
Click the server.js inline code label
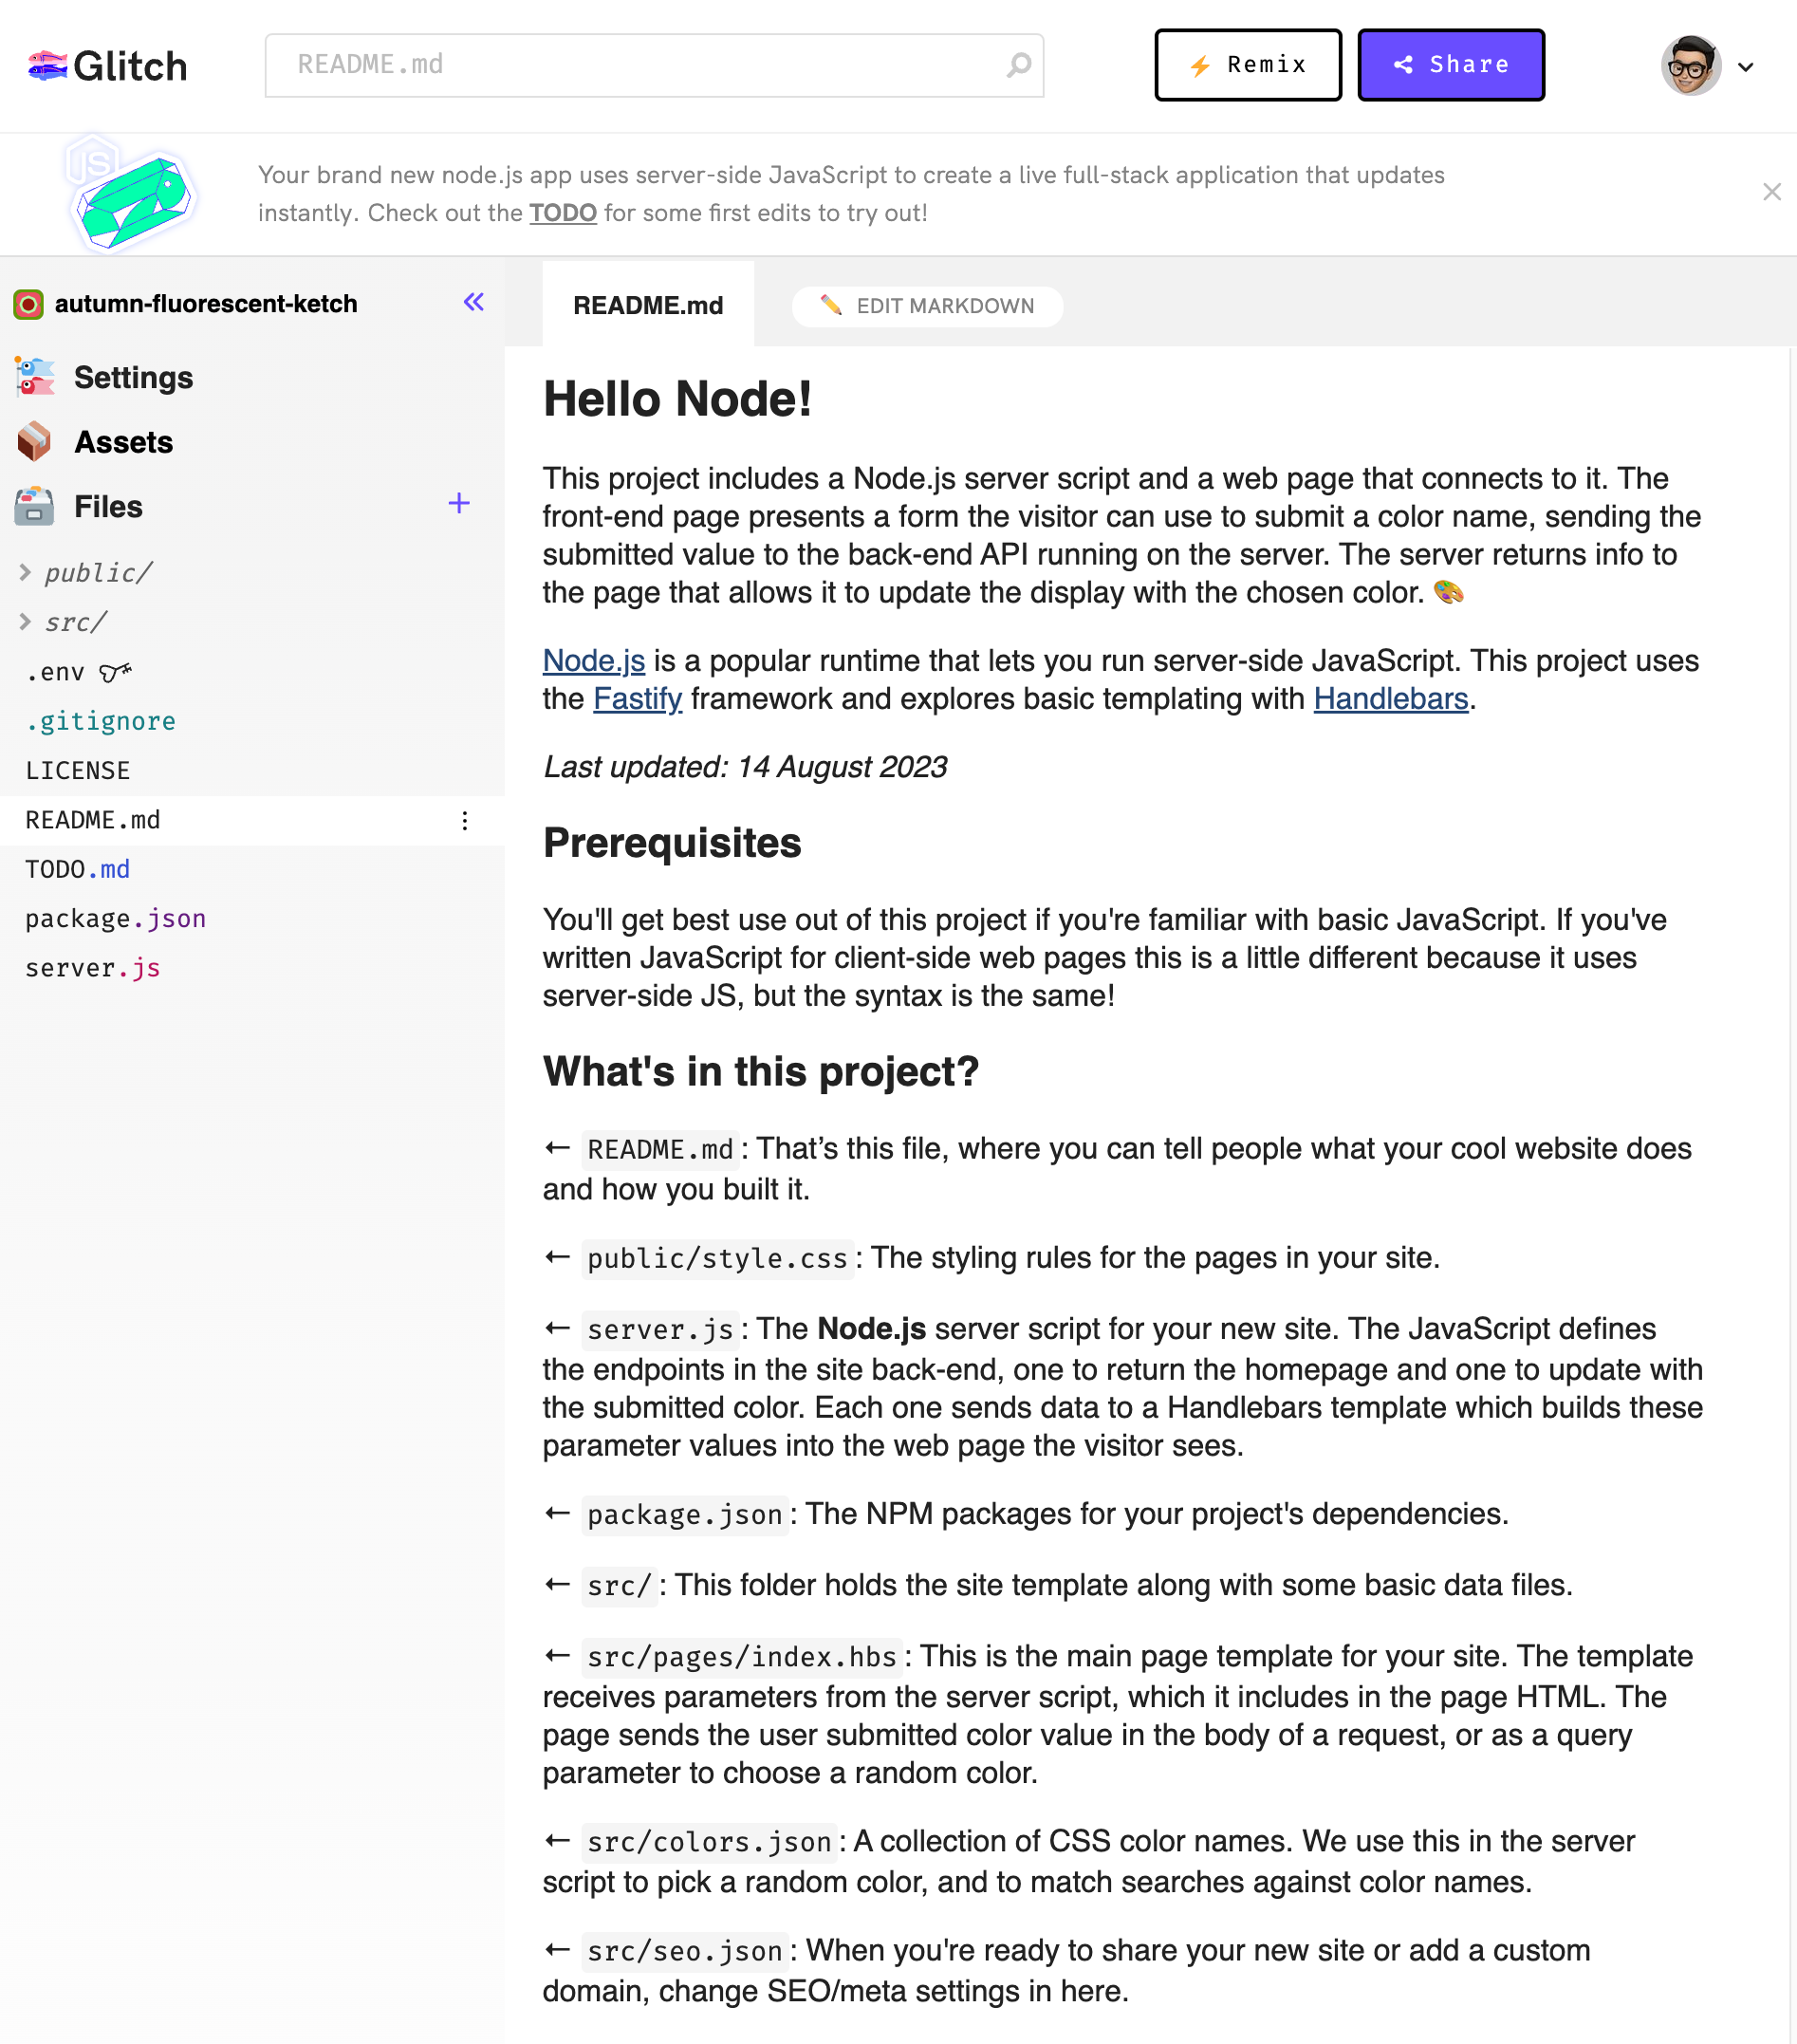point(660,1330)
